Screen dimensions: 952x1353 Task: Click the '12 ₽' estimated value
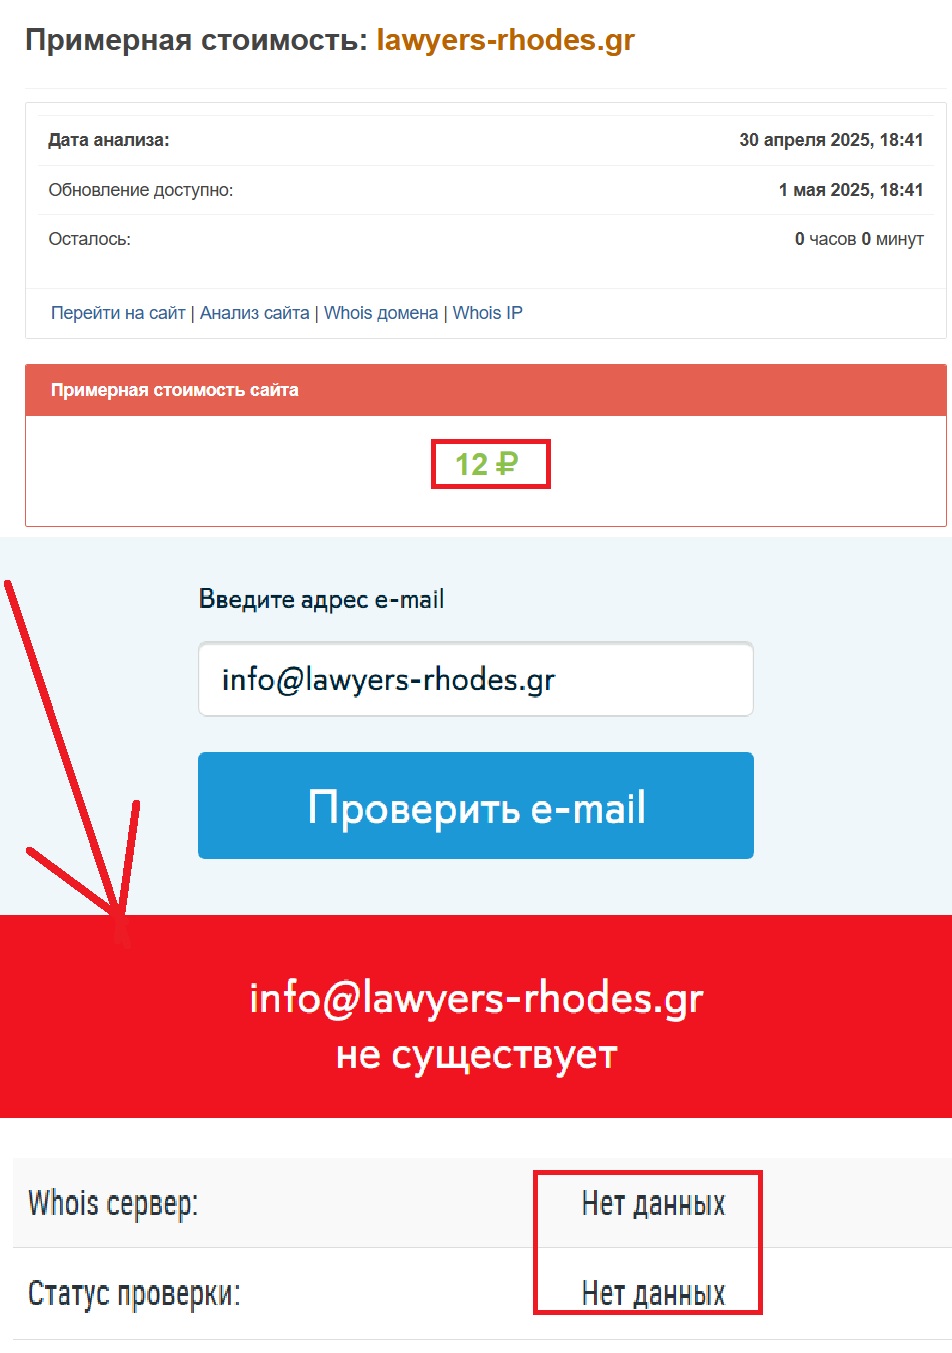click(x=487, y=464)
